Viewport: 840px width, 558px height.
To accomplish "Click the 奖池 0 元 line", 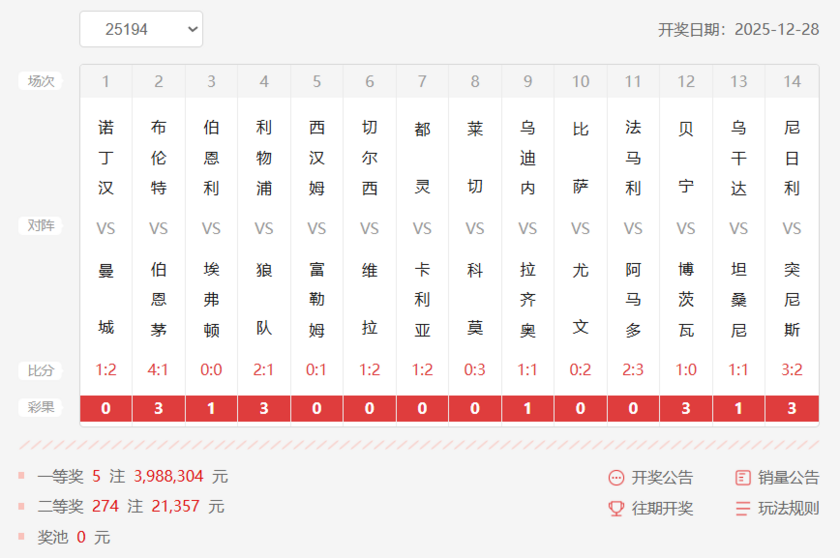I will [x=73, y=537].
